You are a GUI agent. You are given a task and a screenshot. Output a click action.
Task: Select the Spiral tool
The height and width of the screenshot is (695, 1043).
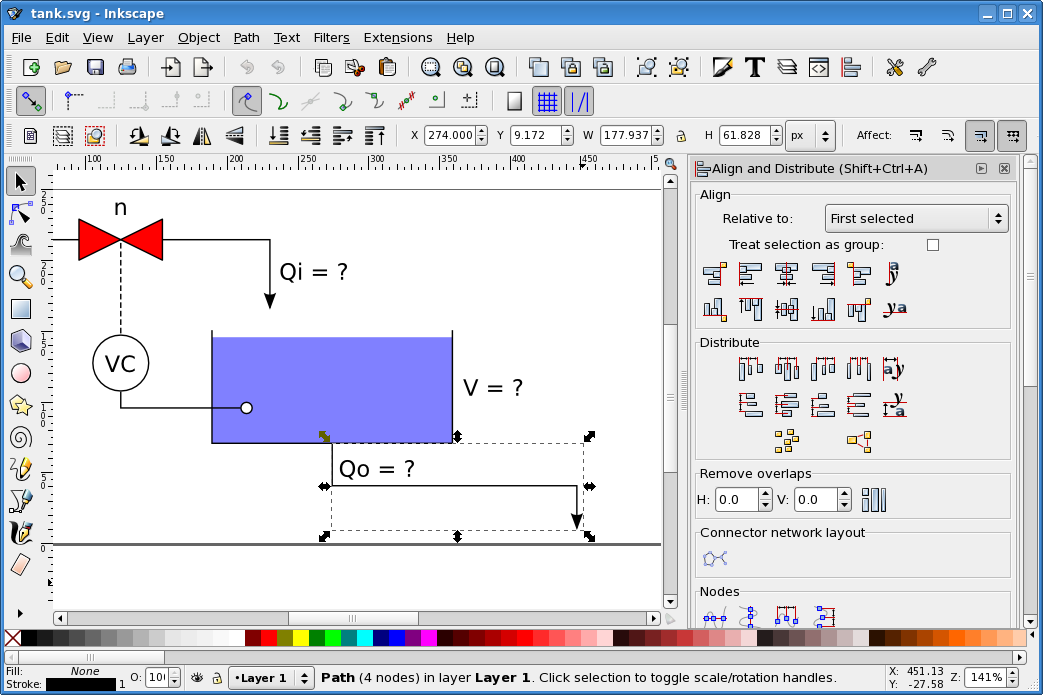pyautogui.click(x=21, y=437)
